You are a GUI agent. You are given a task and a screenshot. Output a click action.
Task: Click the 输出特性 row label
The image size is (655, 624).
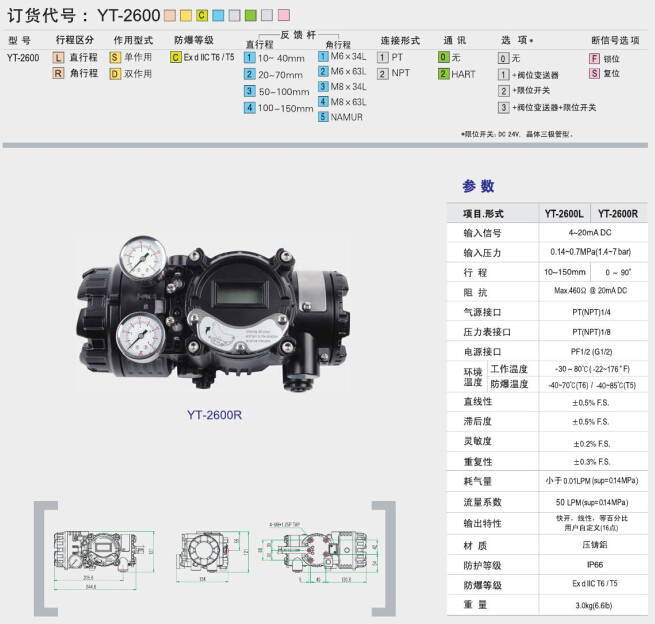pos(482,523)
